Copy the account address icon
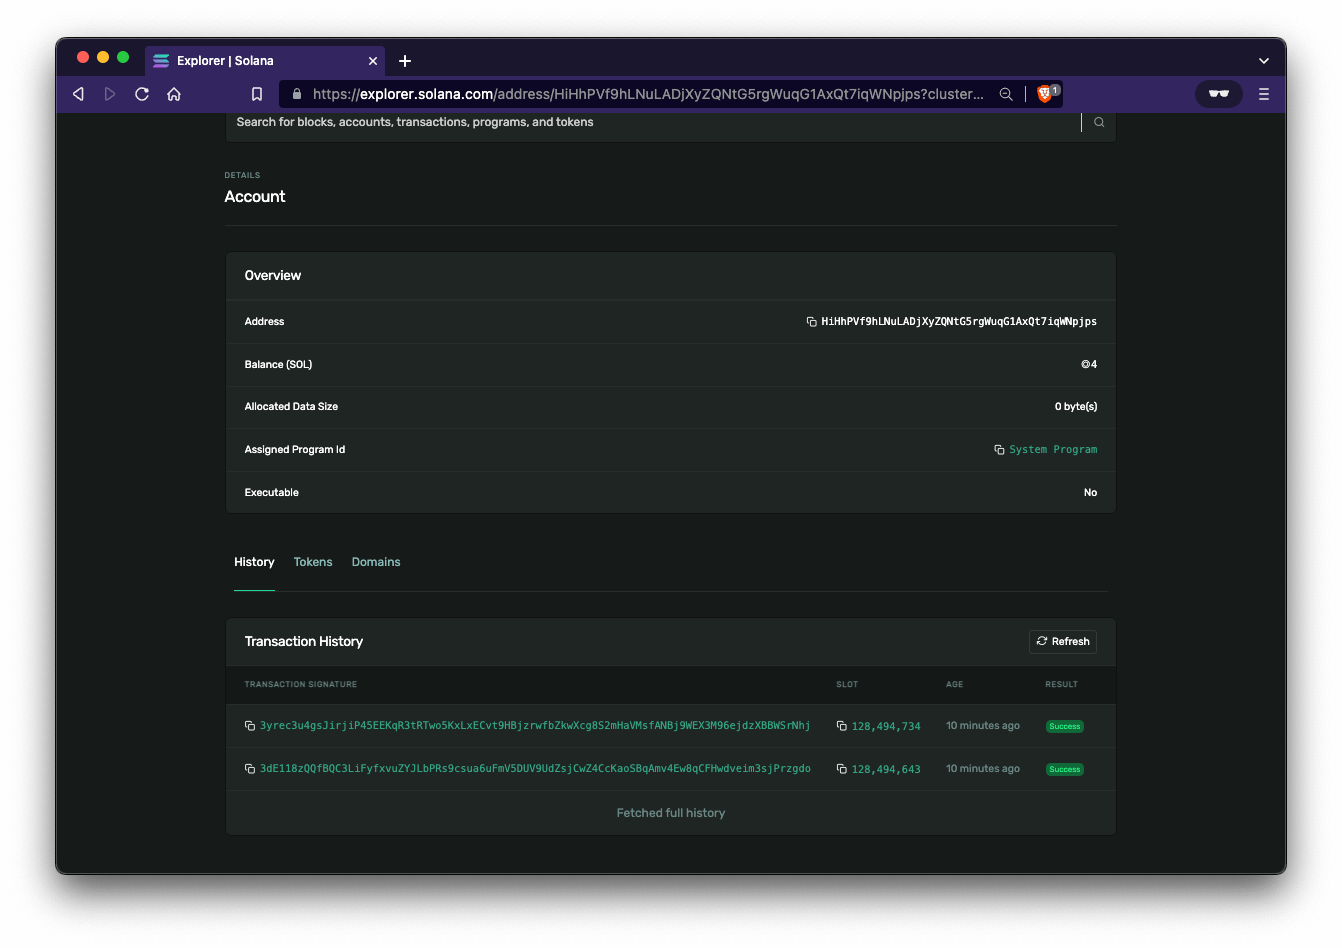Image resolution: width=1342 pixels, height=948 pixels. pyautogui.click(x=812, y=322)
